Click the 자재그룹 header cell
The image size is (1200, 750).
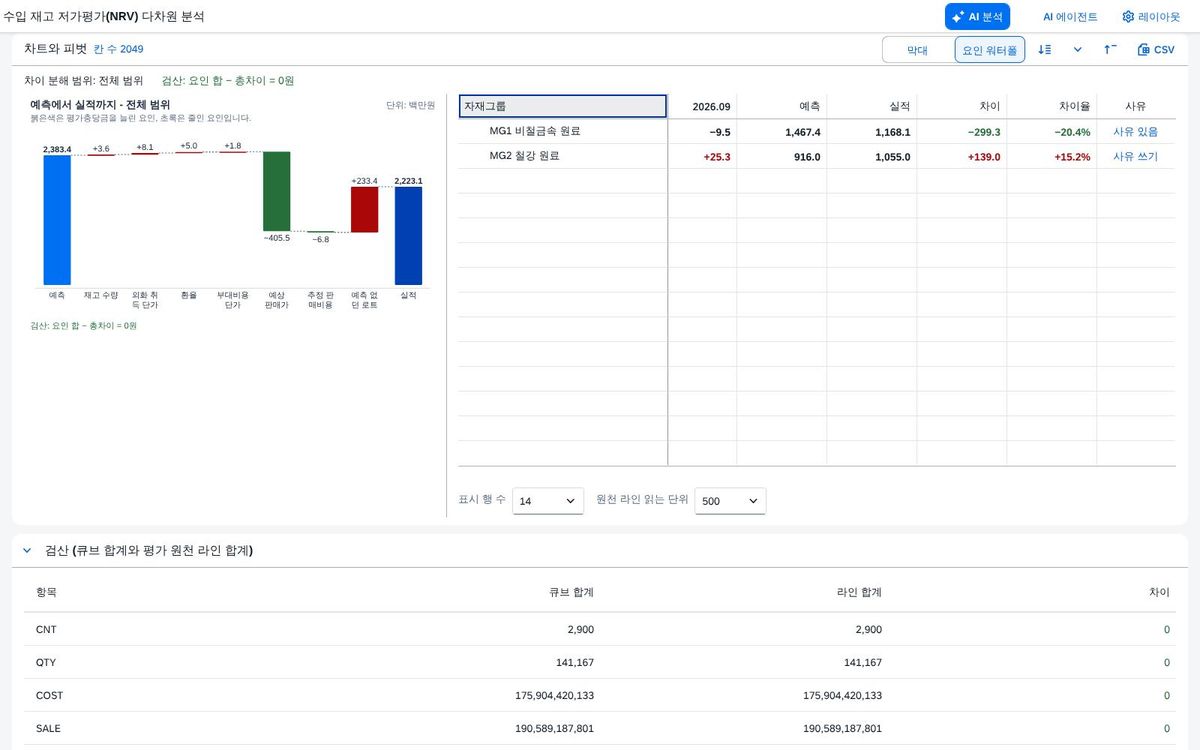[563, 106]
